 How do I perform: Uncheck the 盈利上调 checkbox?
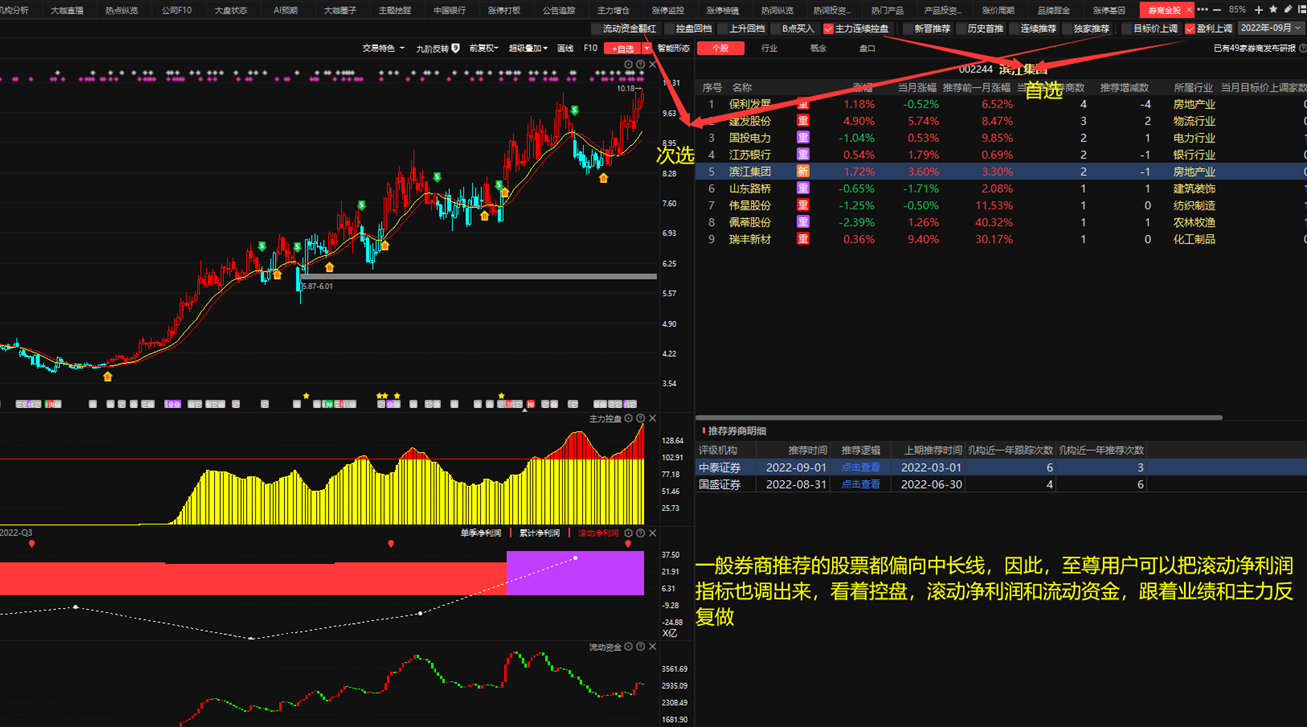coord(1189,29)
